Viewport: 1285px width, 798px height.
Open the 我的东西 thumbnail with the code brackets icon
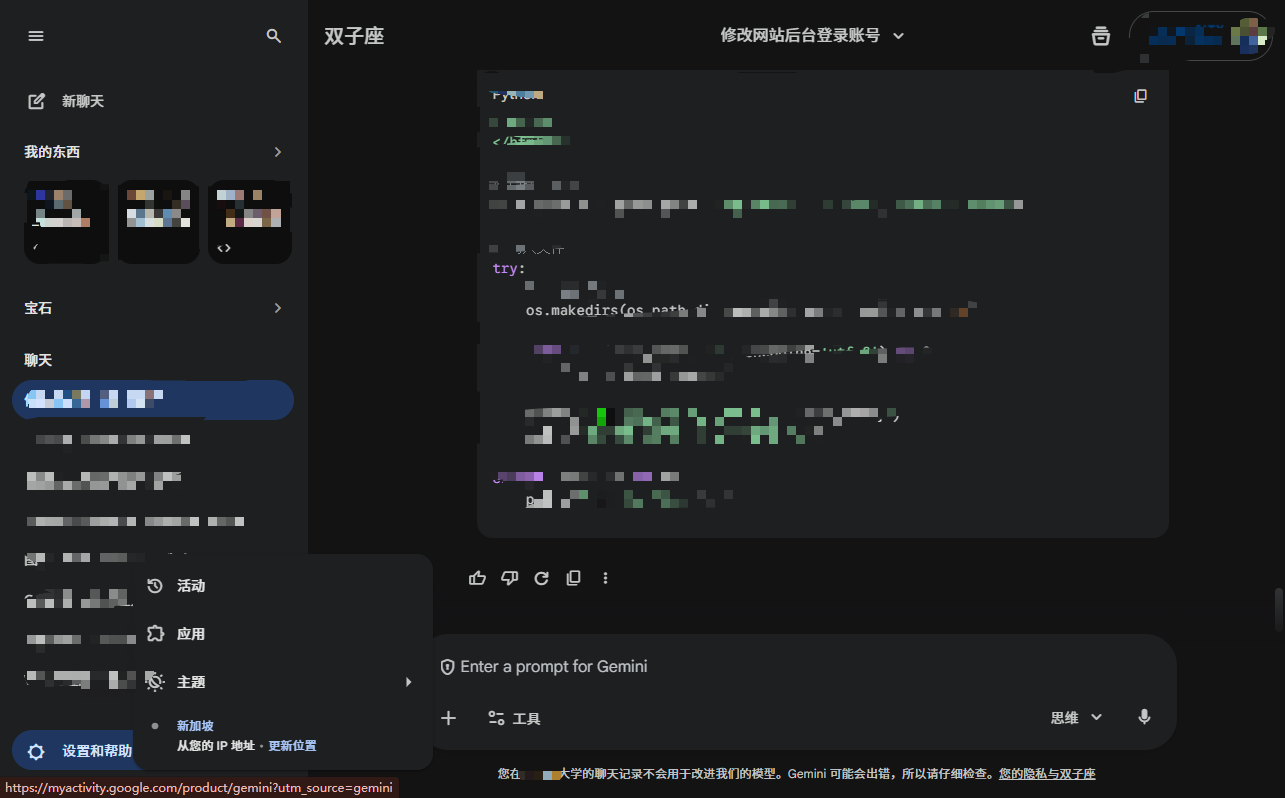point(249,222)
